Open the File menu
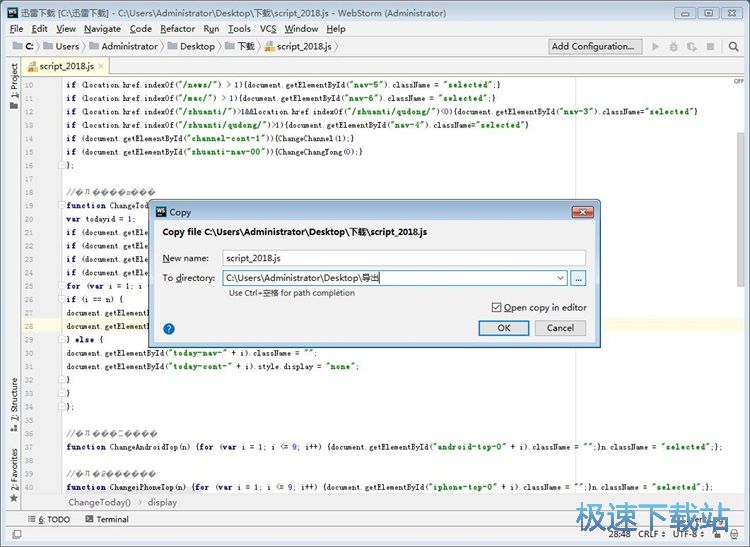Image resolution: width=750 pixels, height=547 pixels. (16, 29)
